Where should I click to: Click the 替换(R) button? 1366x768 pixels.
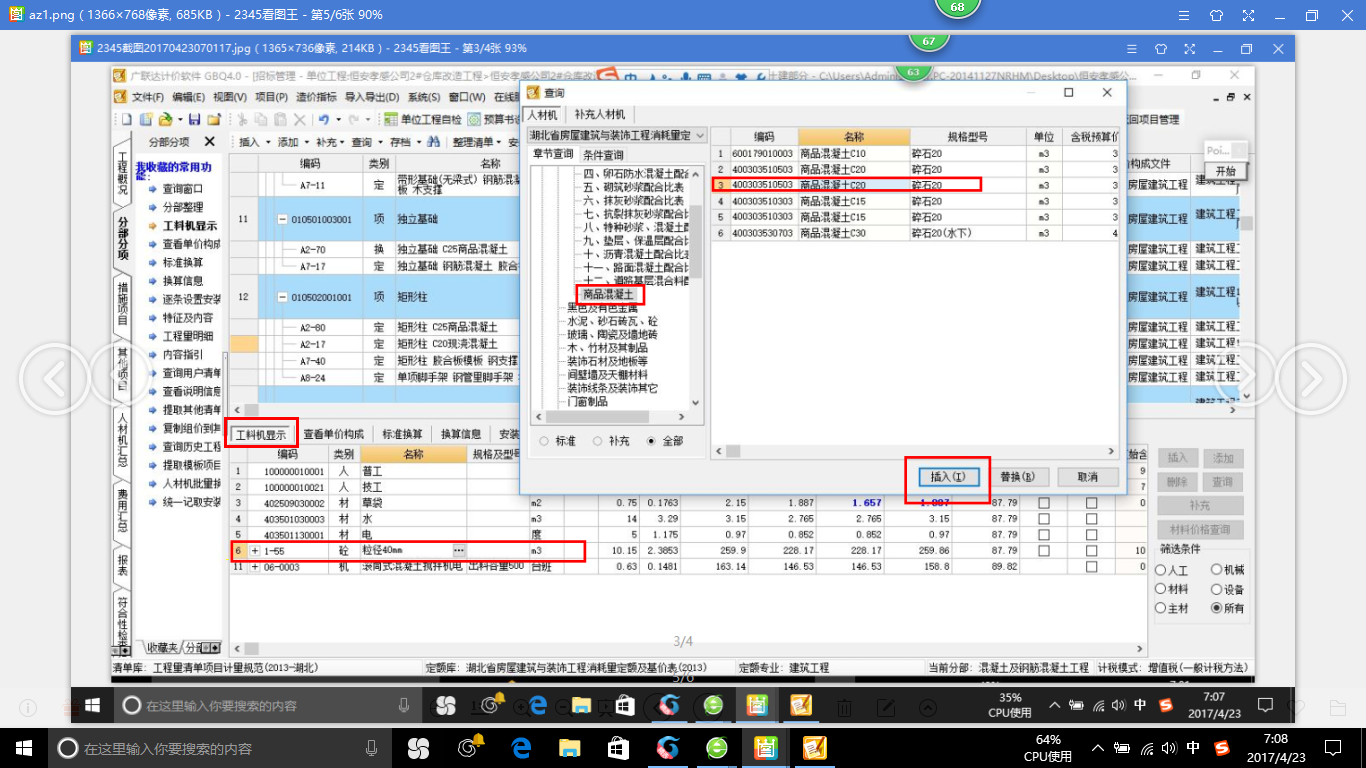click(1017, 477)
